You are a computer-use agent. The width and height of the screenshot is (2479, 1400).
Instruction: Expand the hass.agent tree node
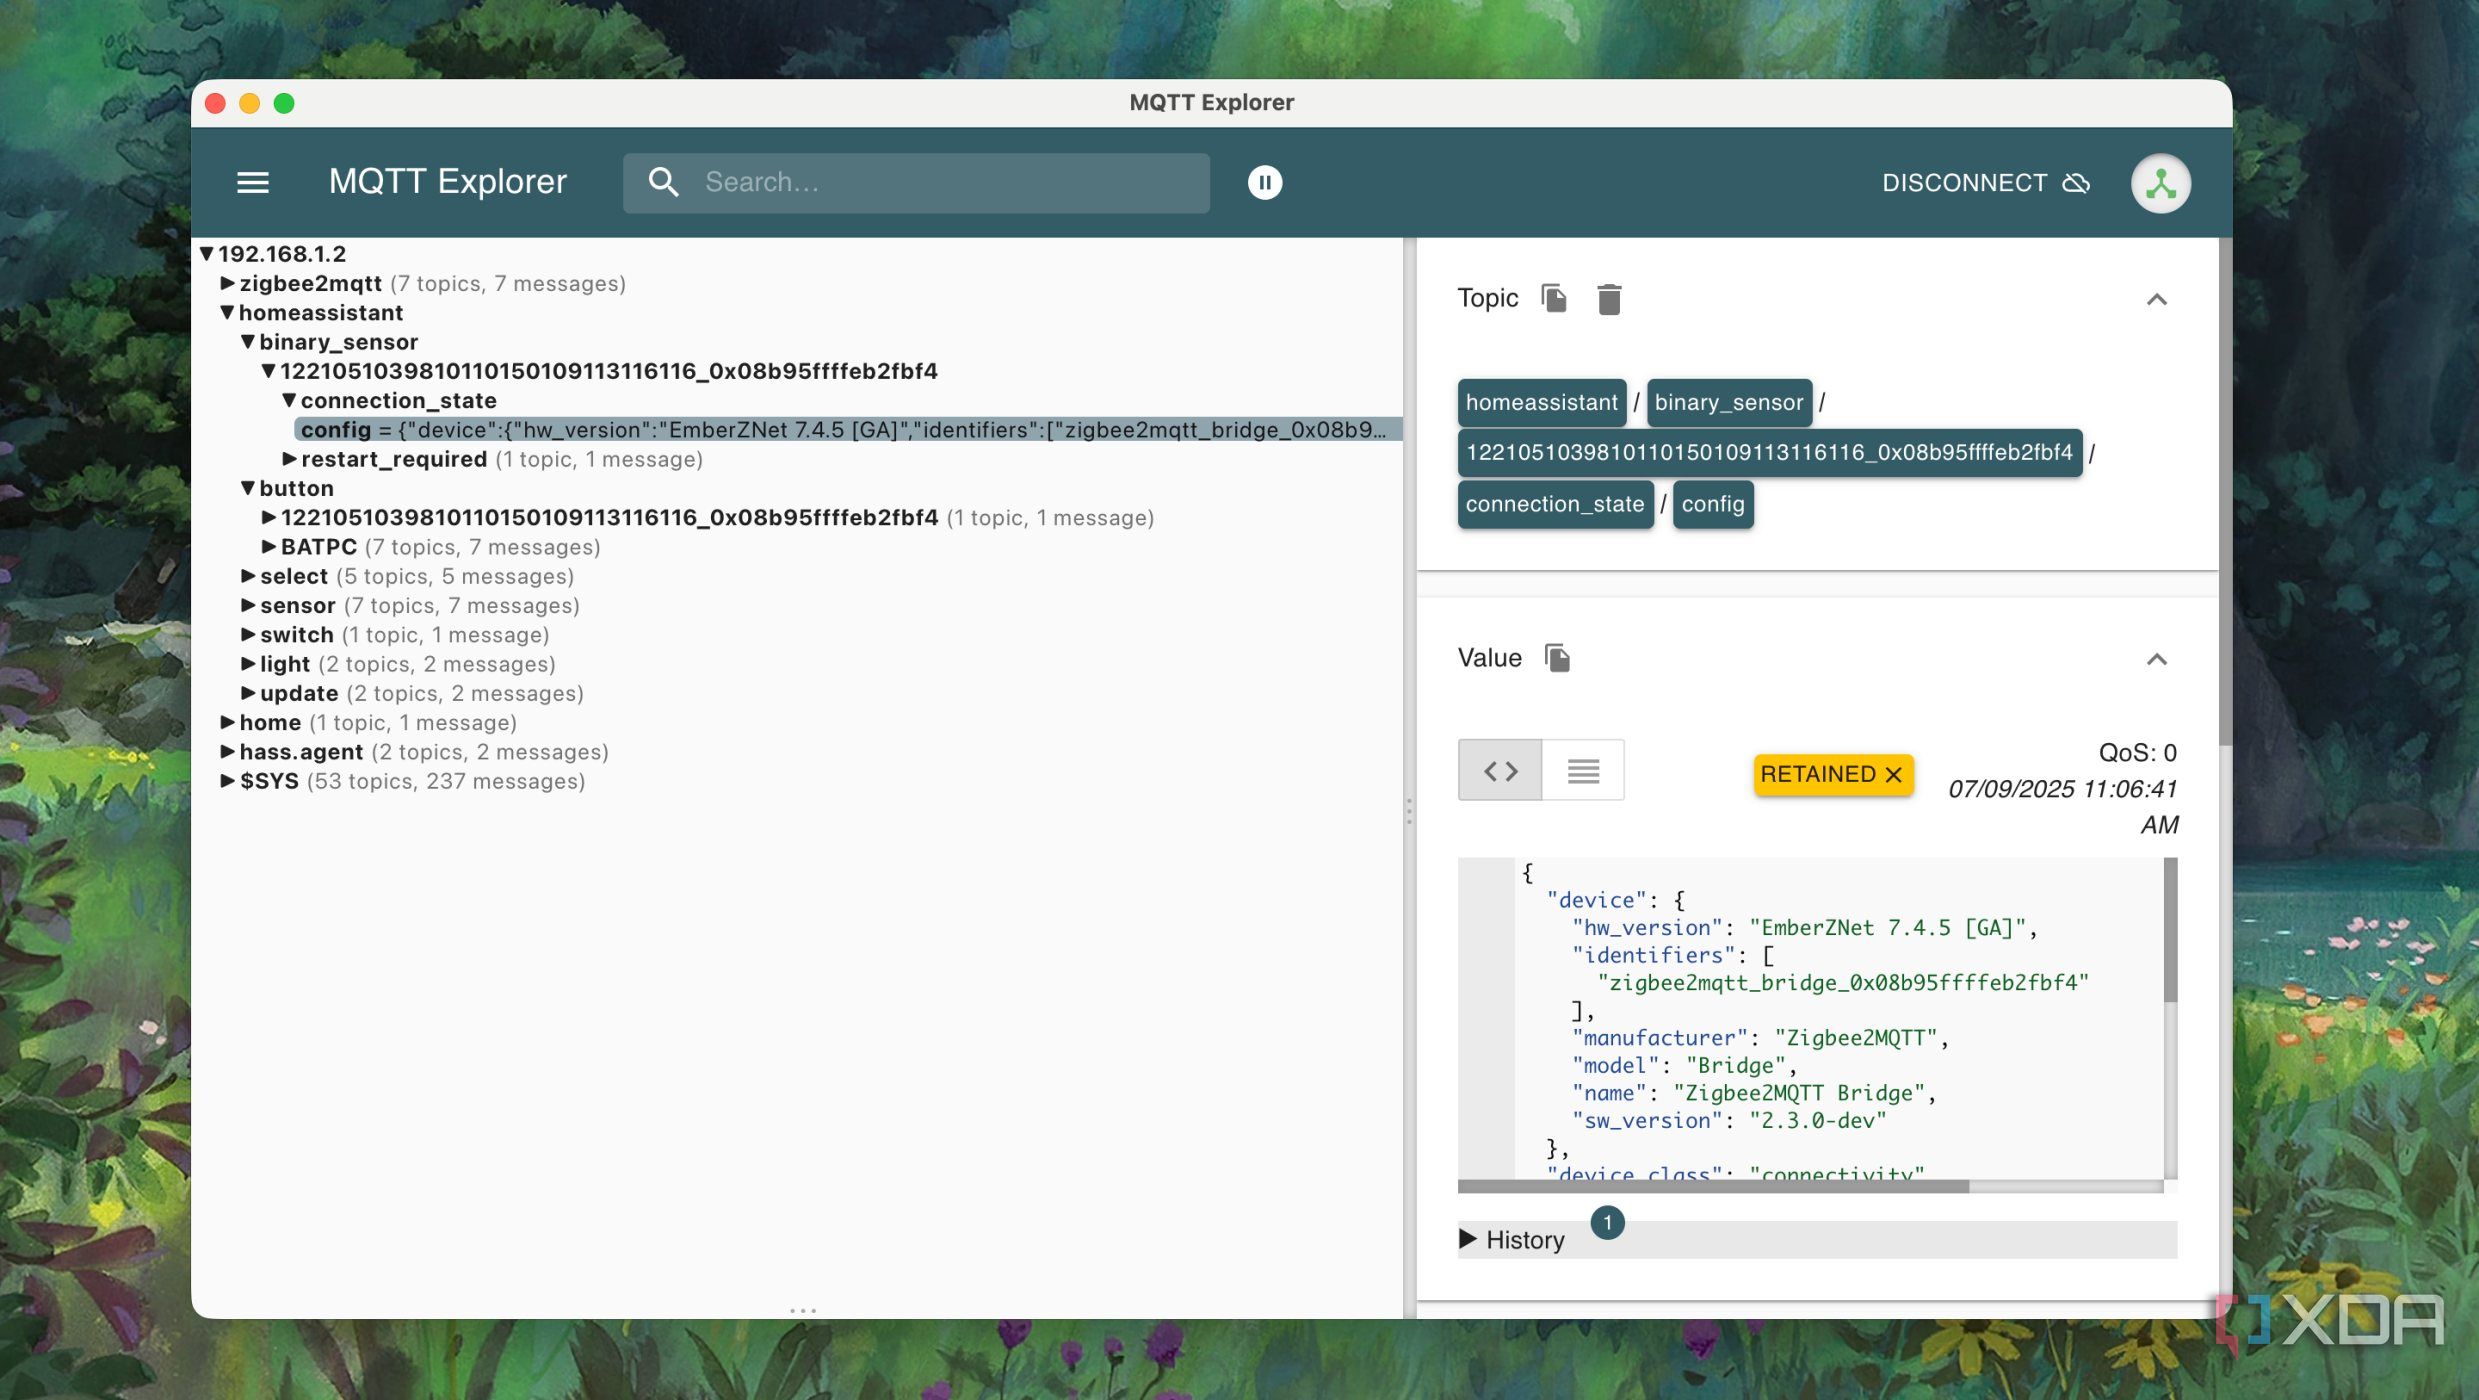point(227,752)
